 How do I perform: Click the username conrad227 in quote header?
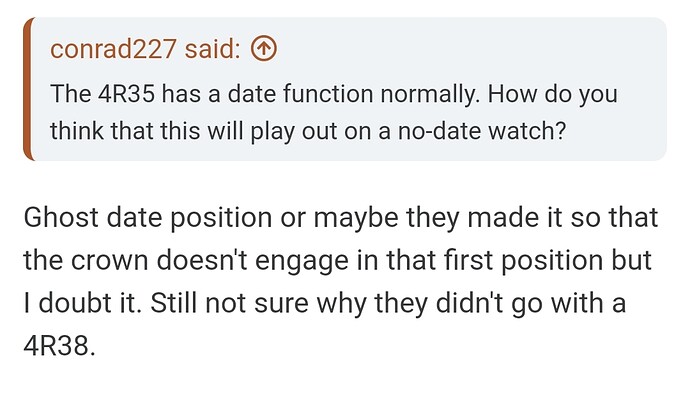(x=114, y=48)
